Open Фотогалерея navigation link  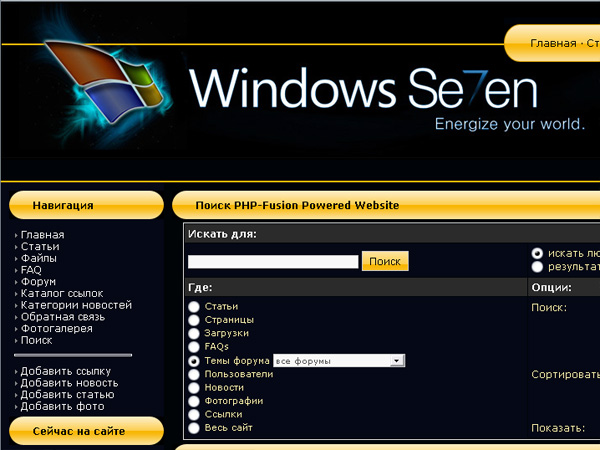(57, 329)
